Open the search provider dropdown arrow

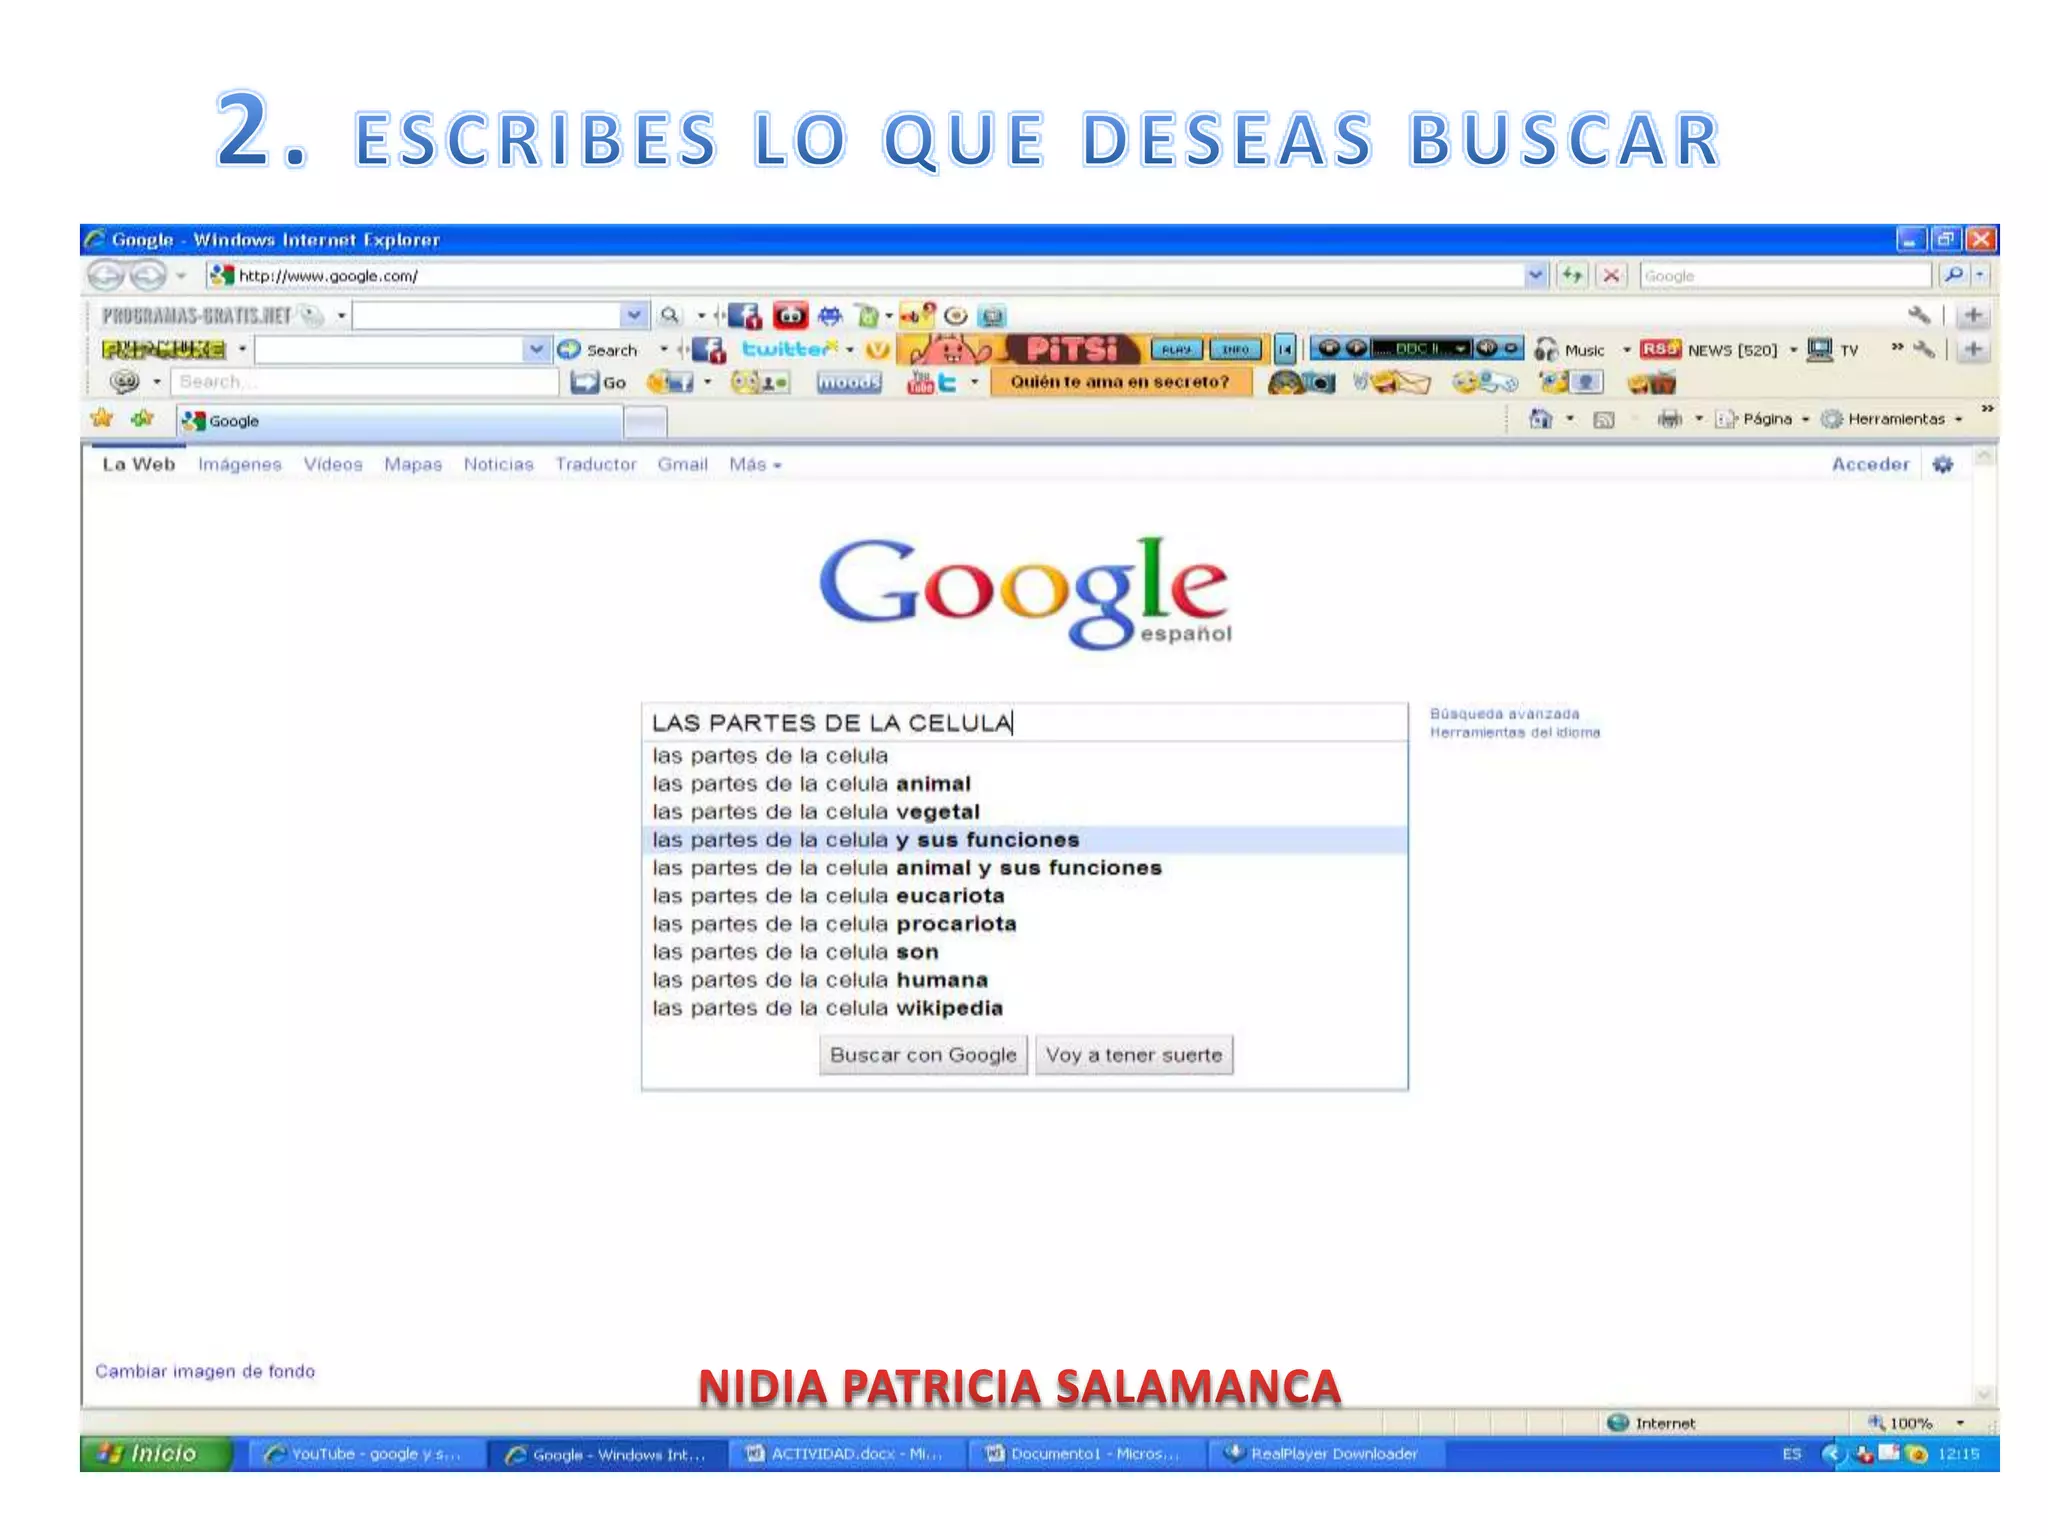(1981, 275)
